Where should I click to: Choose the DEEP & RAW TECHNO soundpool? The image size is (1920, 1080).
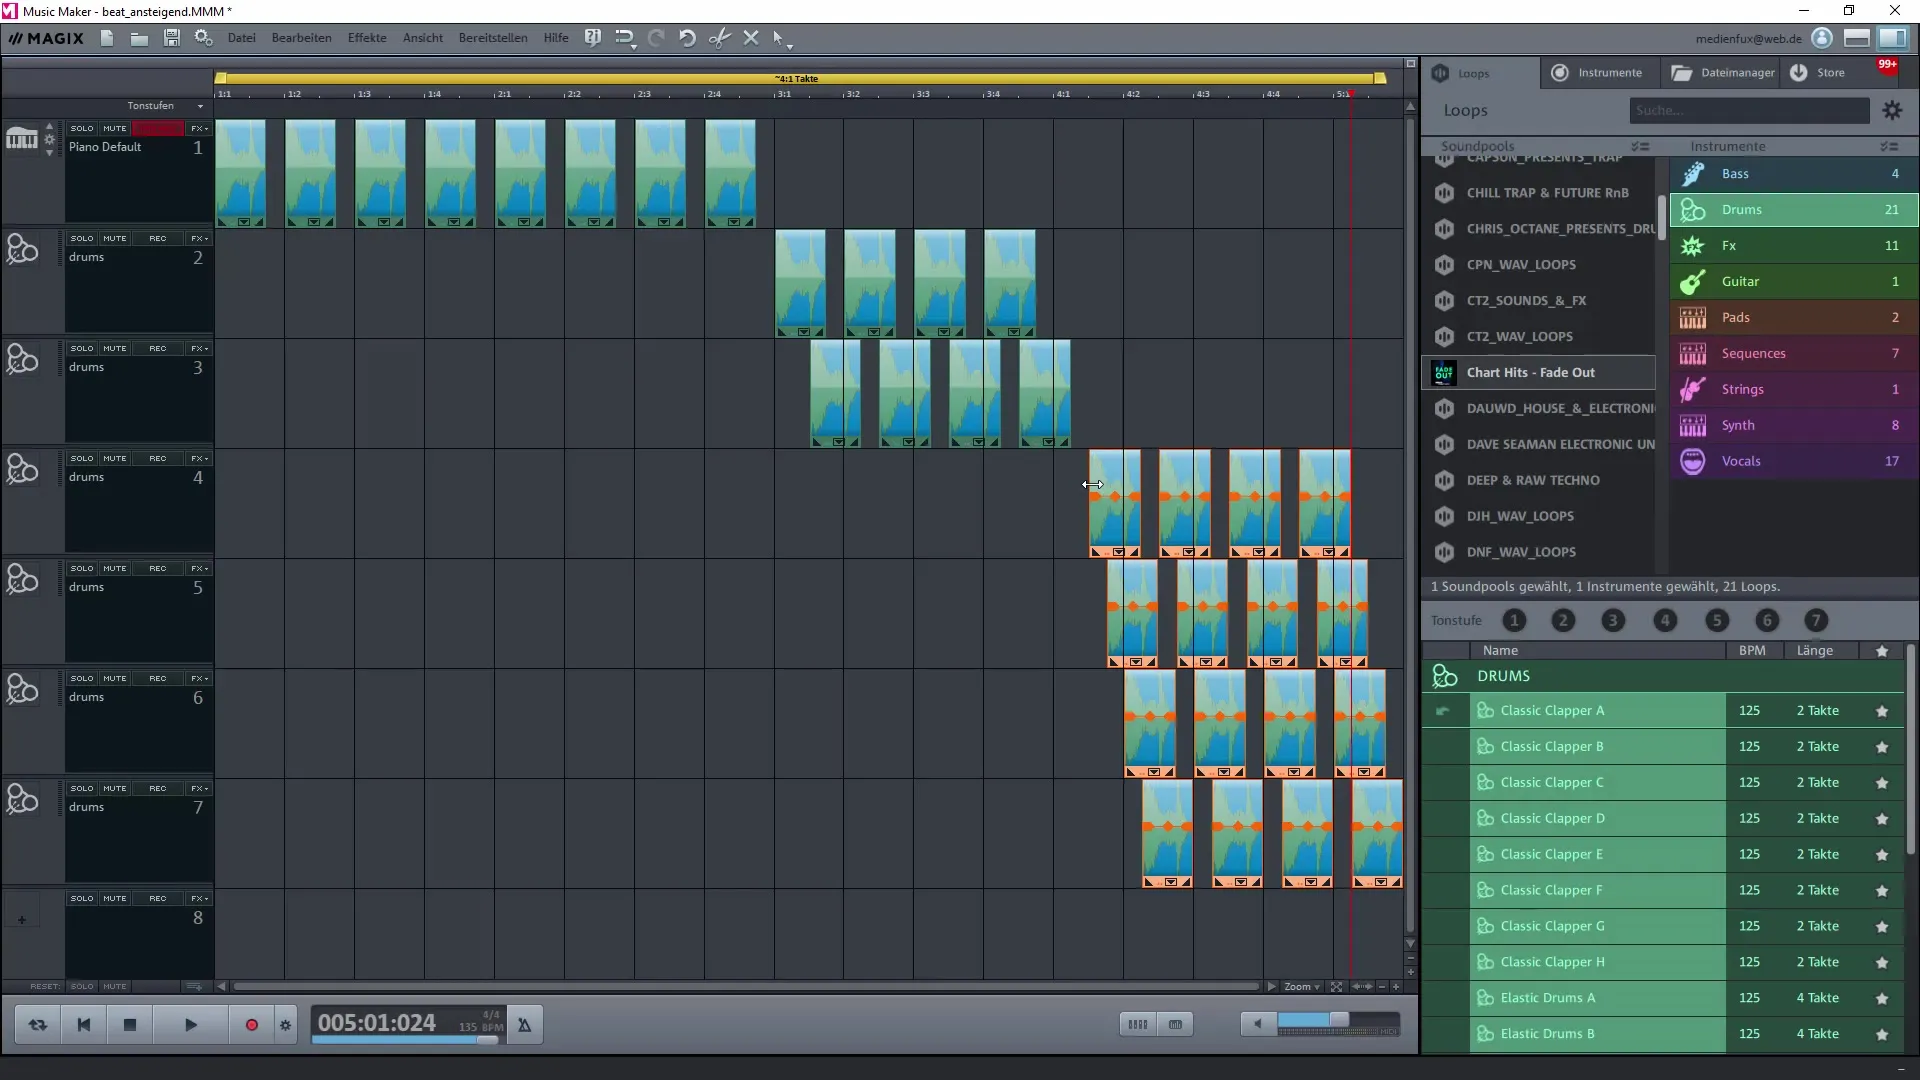pyautogui.click(x=1540, y=481)
